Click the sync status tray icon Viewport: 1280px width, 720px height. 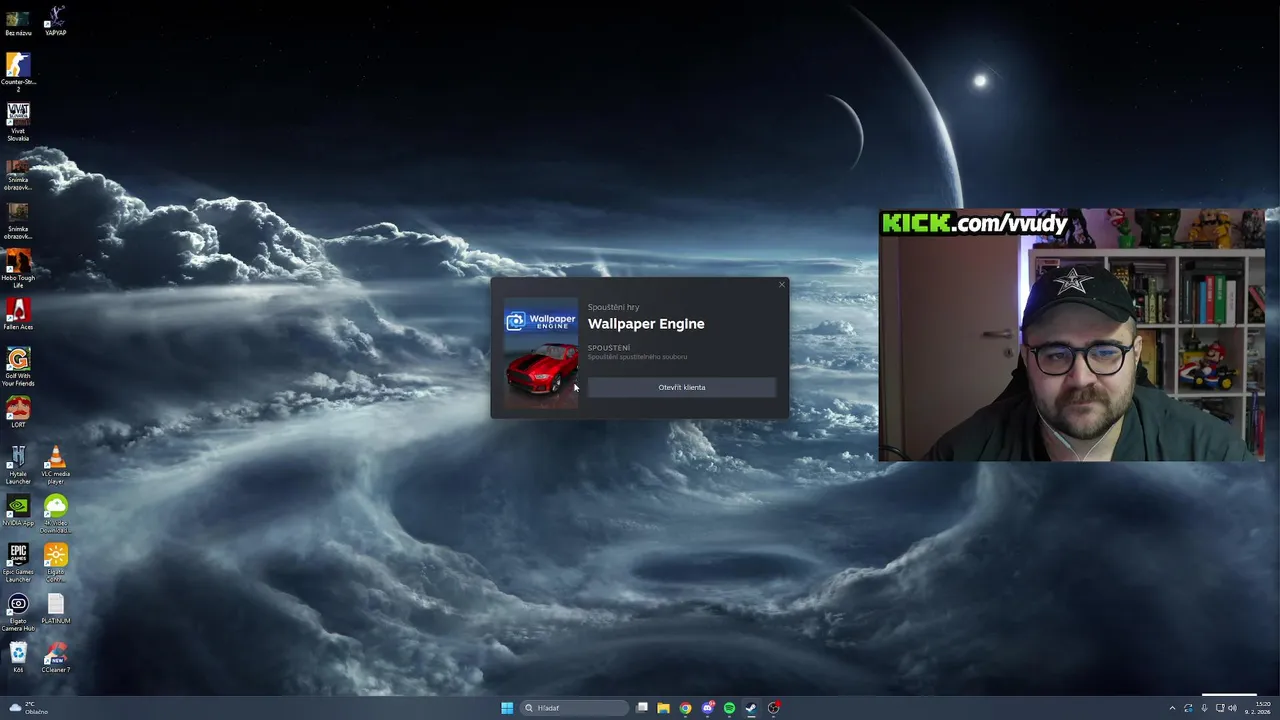coord(1188,708)
